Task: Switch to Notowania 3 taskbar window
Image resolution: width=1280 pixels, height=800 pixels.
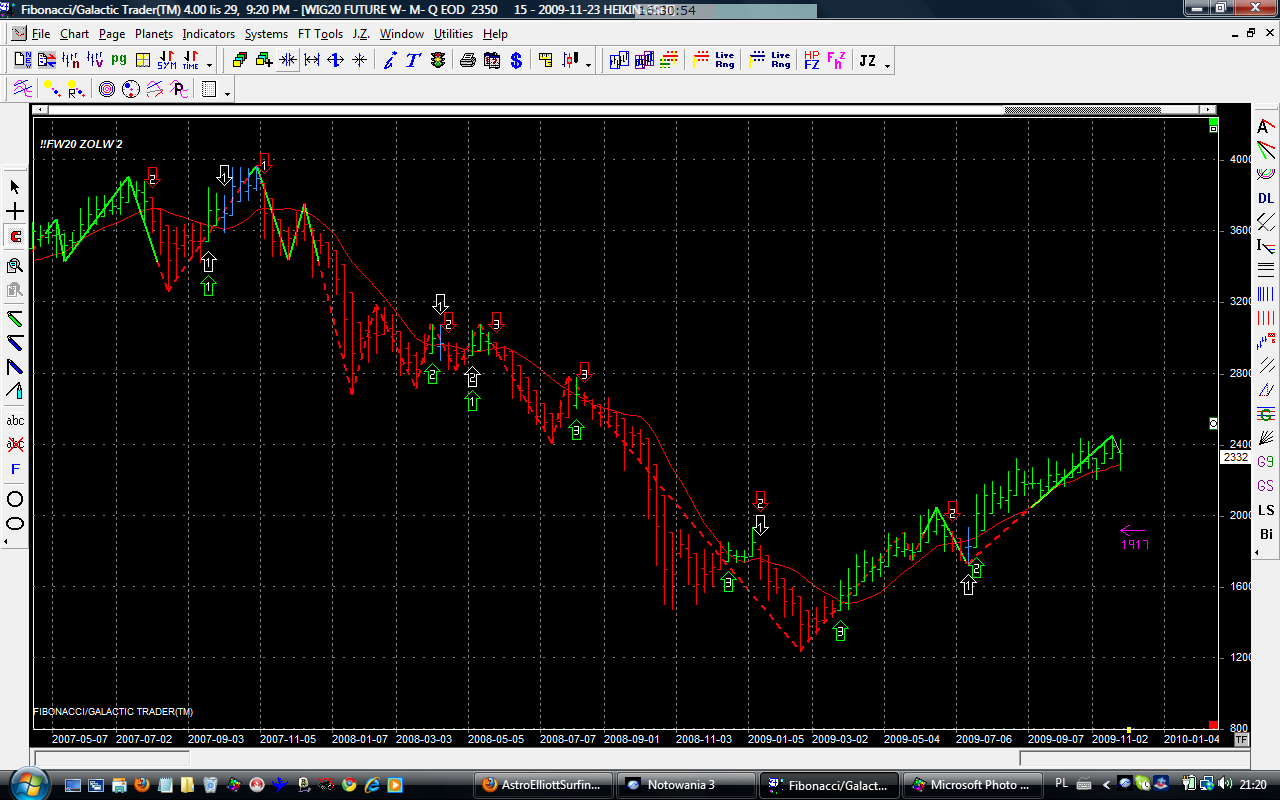Action: [x=684, y=785]
